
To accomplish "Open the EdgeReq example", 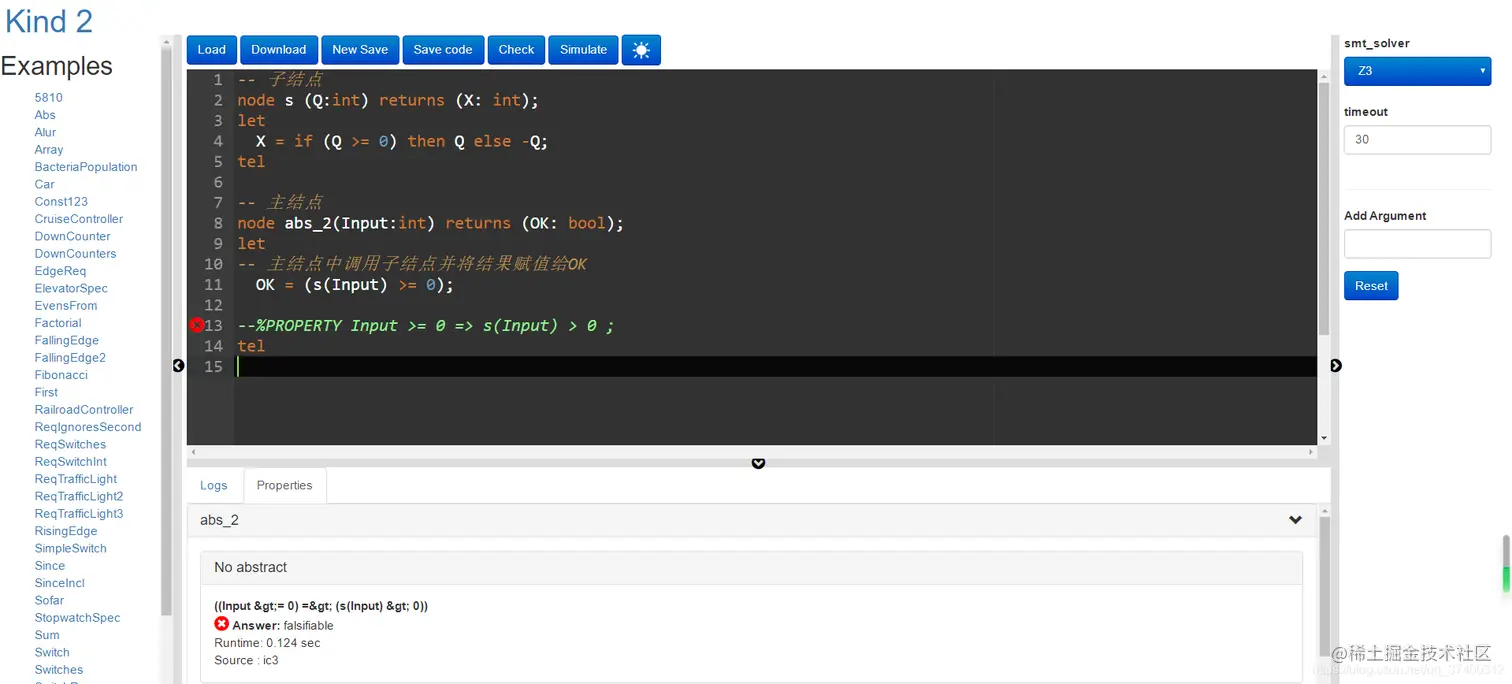I will tap(60, 271).
